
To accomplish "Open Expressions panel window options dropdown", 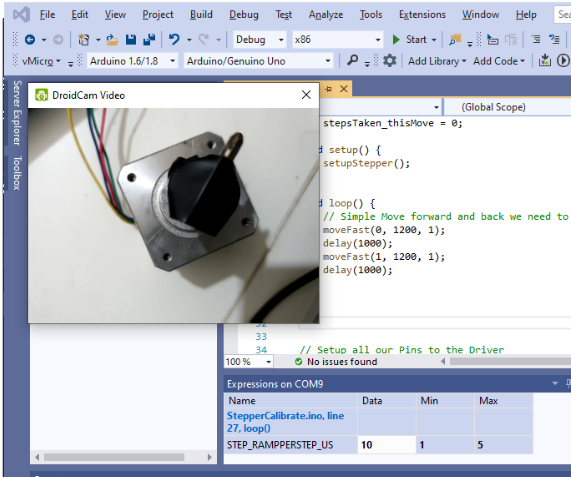I will pos(555,383).
